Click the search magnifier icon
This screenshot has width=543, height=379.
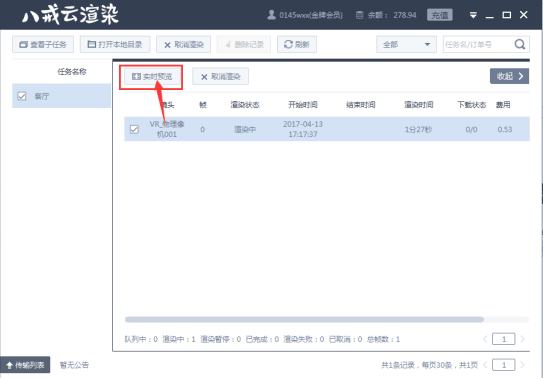pos(519,44)
